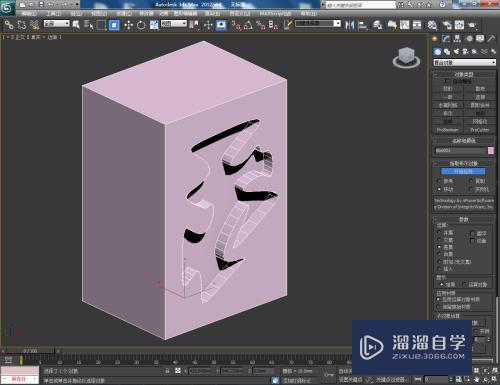Activate the Select Object tool
Screen dimensions: 500x385
(x=76, y=25)
